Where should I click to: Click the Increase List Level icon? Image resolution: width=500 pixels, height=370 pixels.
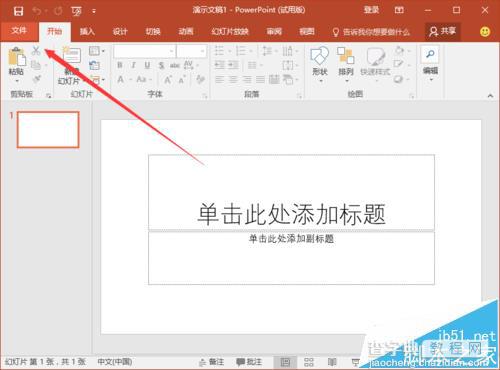(x=233, y=65)
